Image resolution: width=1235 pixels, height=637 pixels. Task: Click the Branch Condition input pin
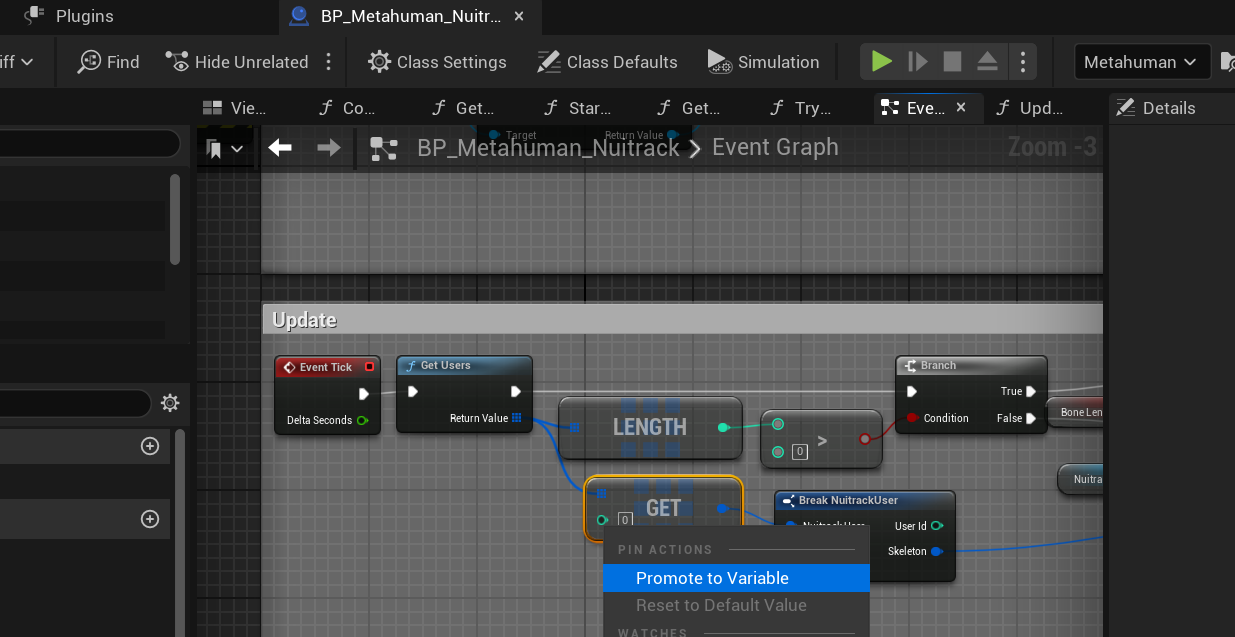[912, 418]
